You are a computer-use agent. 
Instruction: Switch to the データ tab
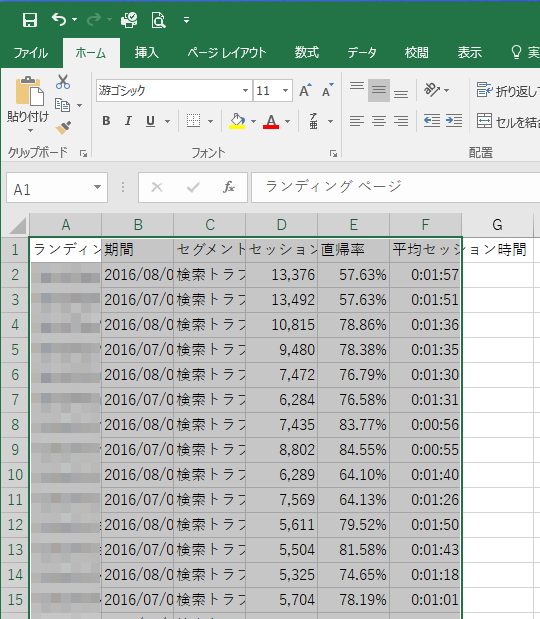[362, 53]
